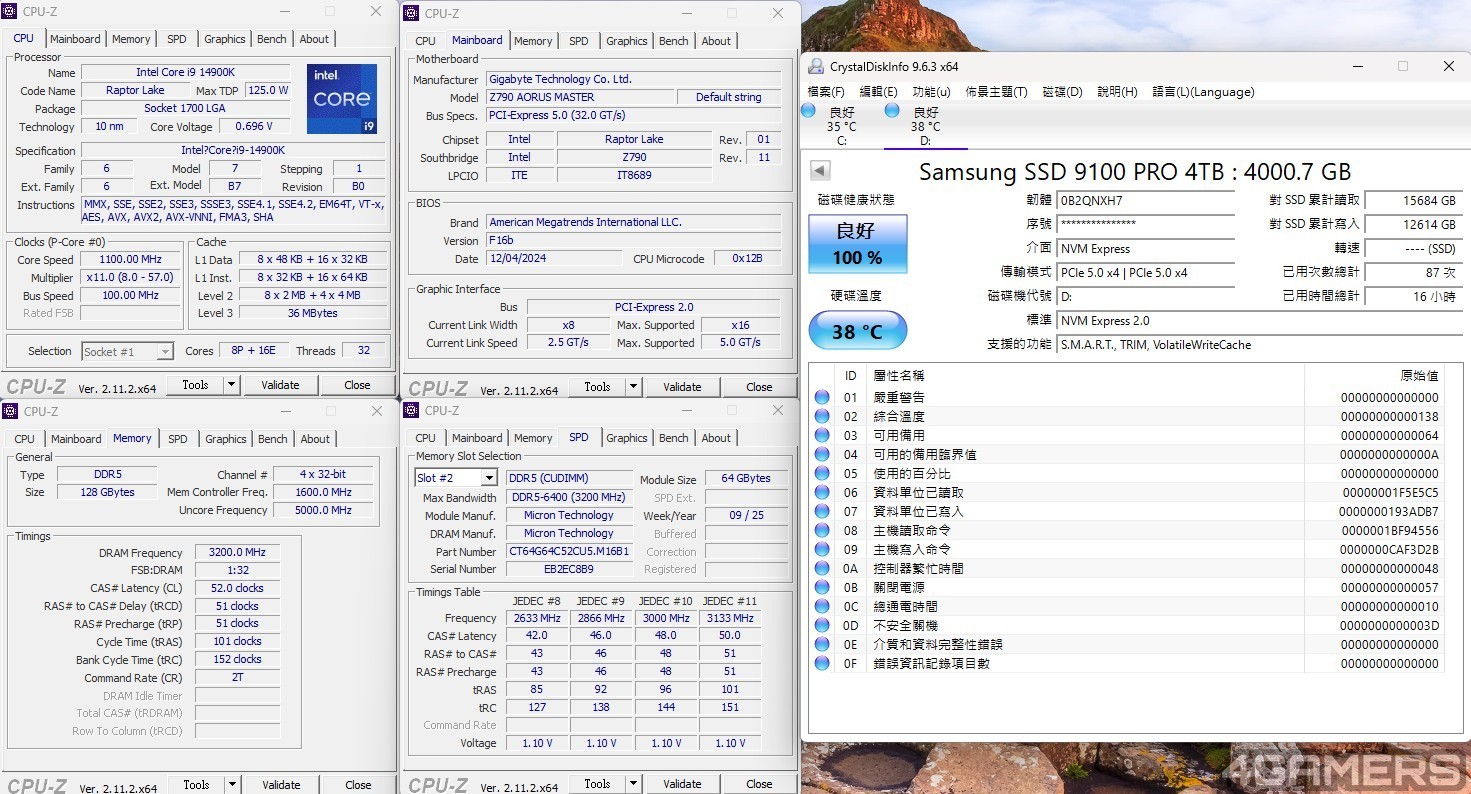Click the 128 GBytes memory size value
This screenshot has width=1471, height=794.
107,492
